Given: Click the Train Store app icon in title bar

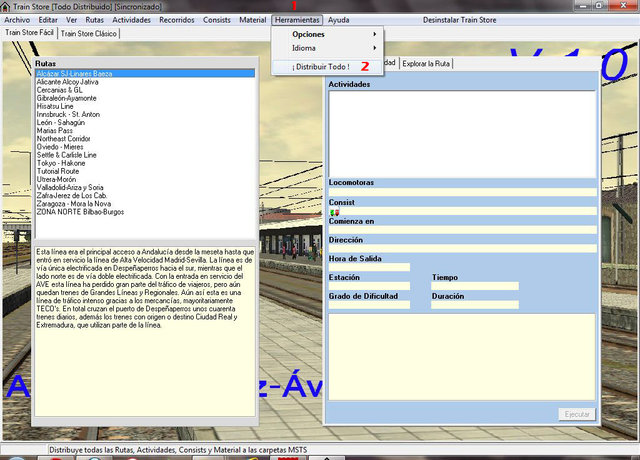Looking at the screenshot, I should (x=6, y=6).
